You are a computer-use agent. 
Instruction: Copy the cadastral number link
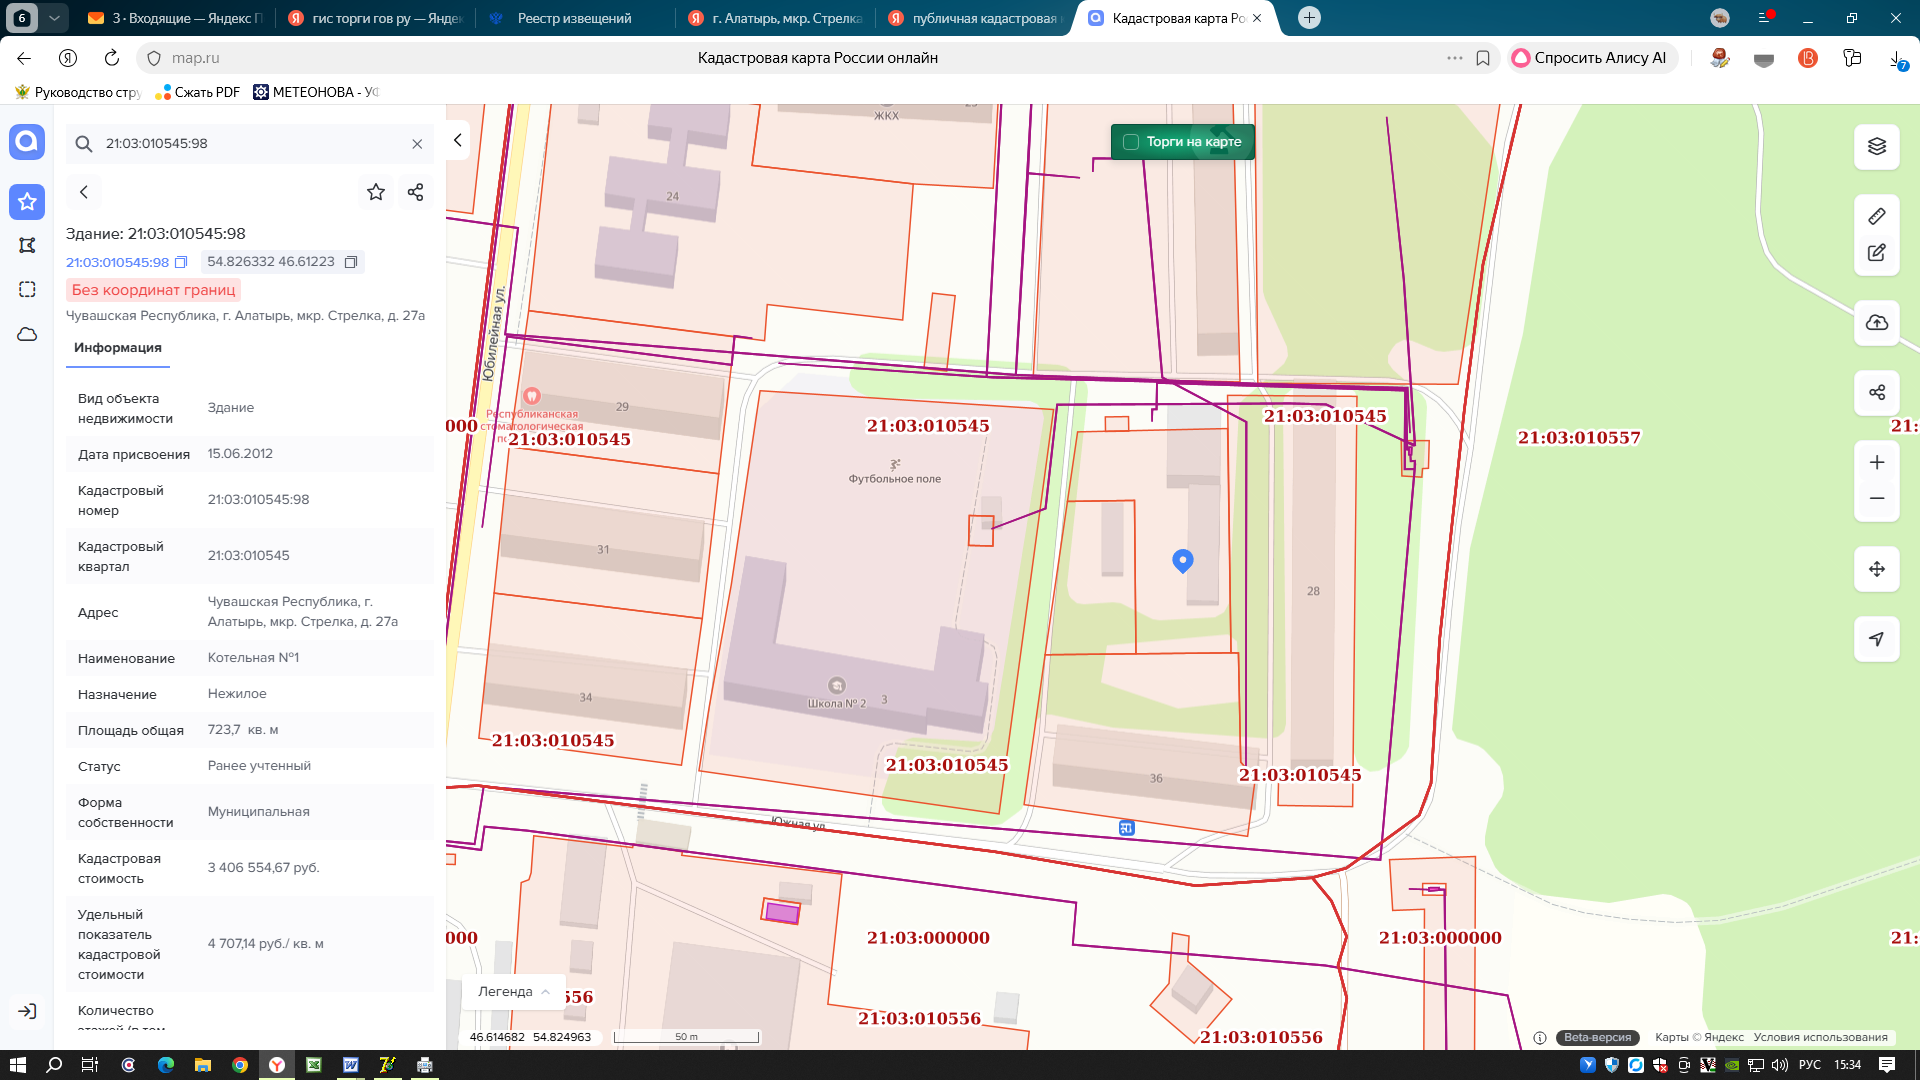click(181, 262)
